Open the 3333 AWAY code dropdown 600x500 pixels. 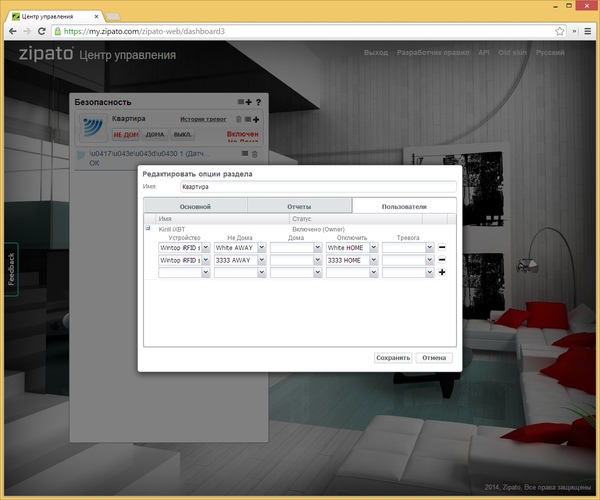(262, 260)
